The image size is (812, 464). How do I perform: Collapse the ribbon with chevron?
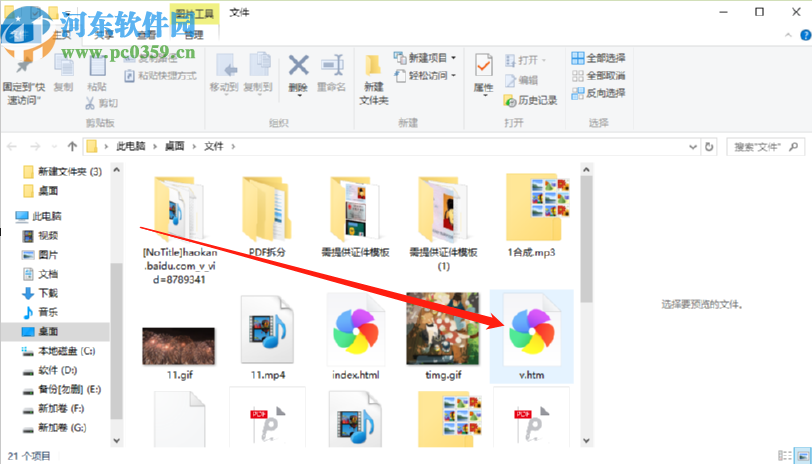click(x=788, y=35)
